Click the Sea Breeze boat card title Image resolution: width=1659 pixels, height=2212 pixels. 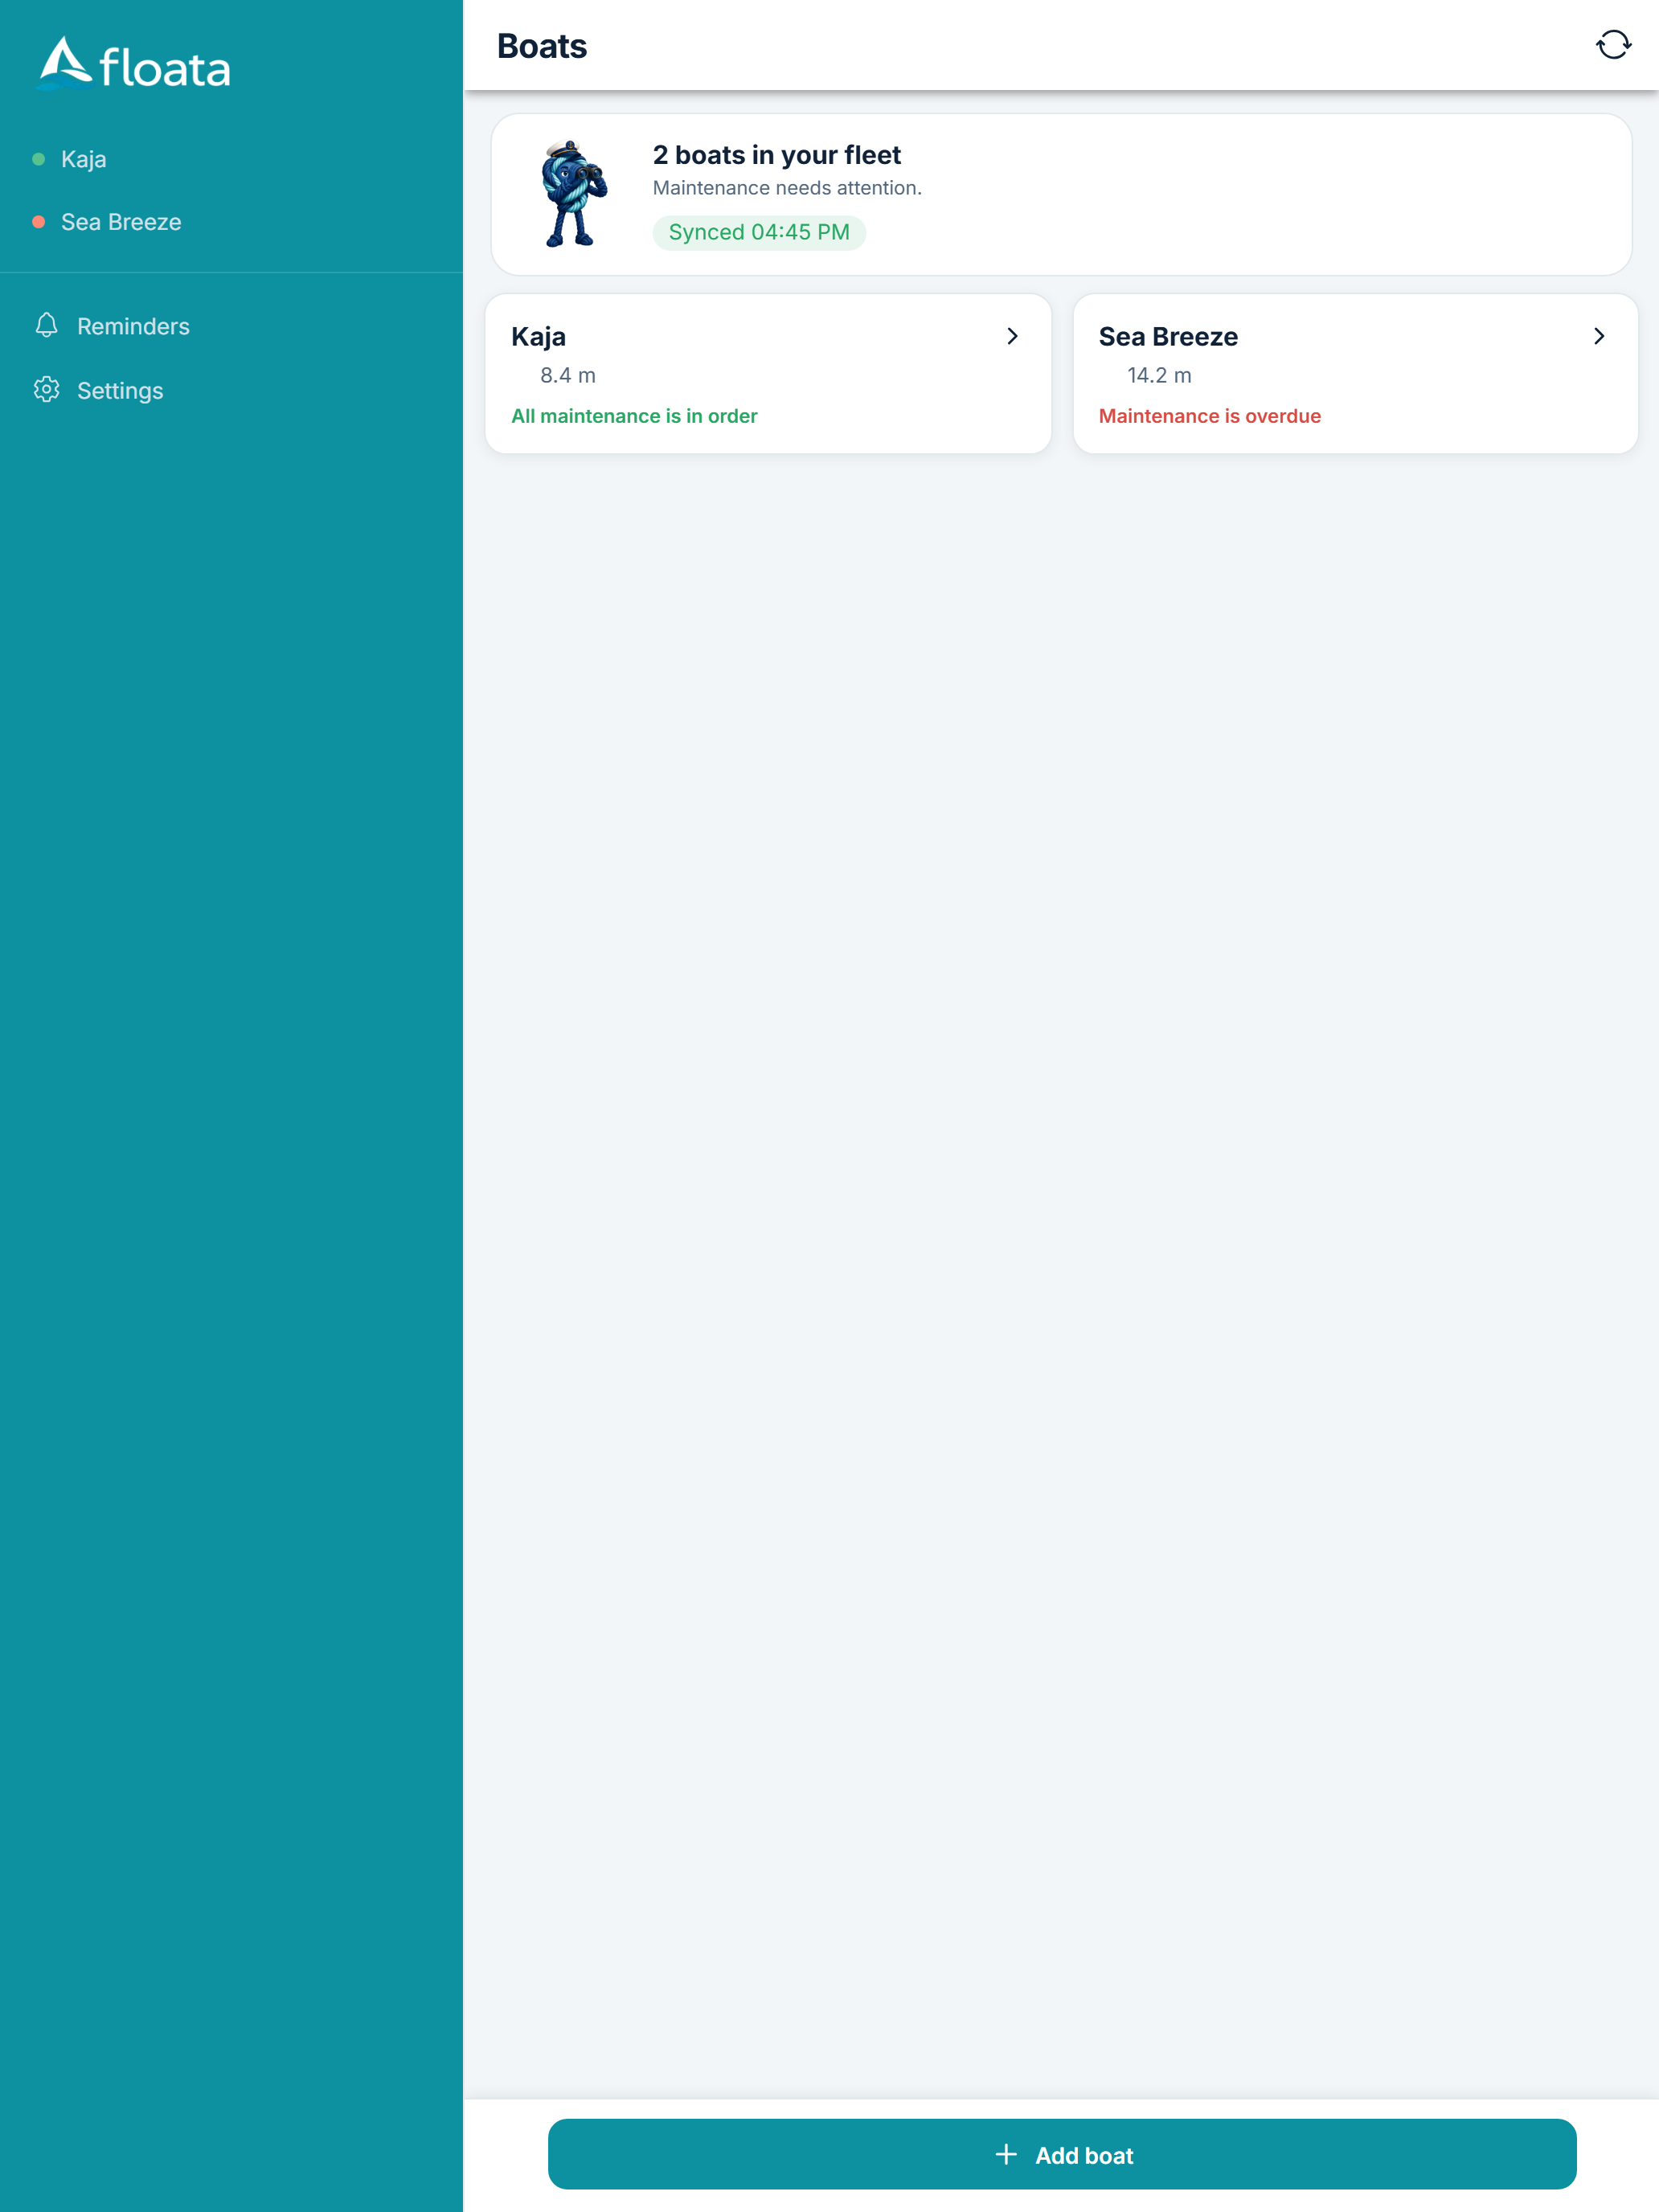tap(1168, 337)
